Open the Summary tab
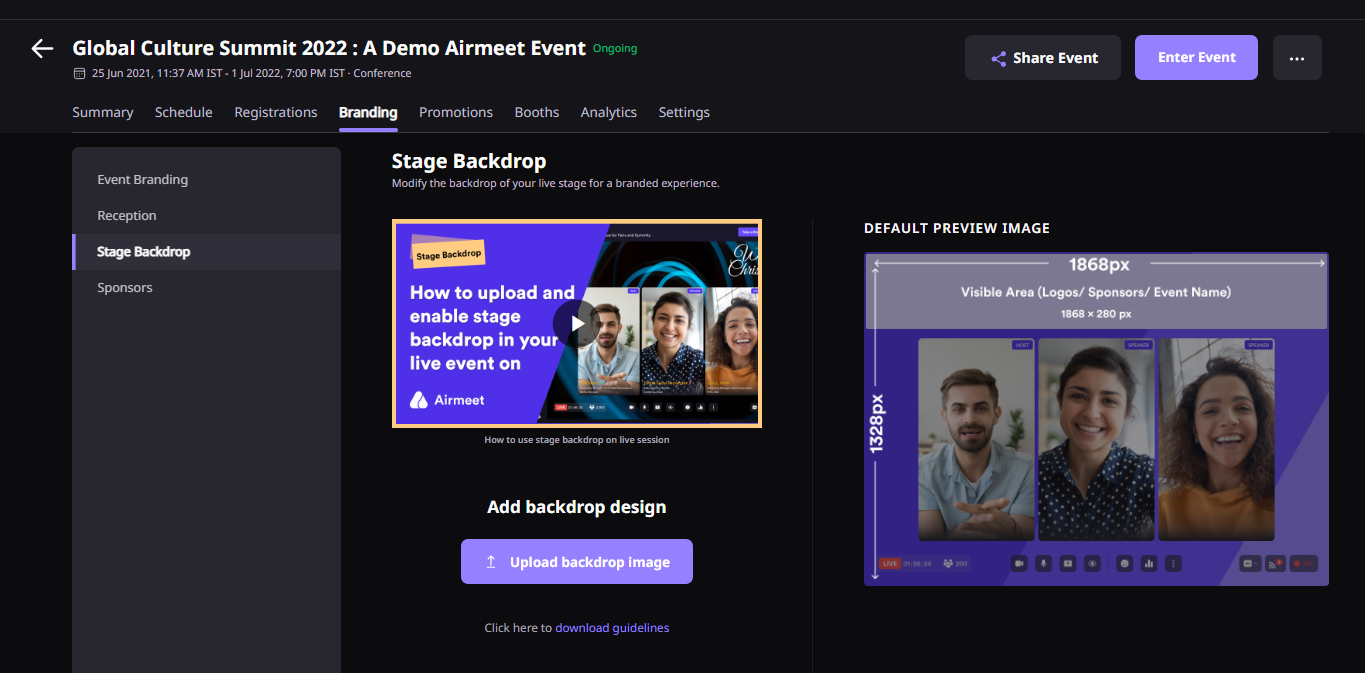The height and width of the screenshot is (673, 1365). click(x=103, y=112)
